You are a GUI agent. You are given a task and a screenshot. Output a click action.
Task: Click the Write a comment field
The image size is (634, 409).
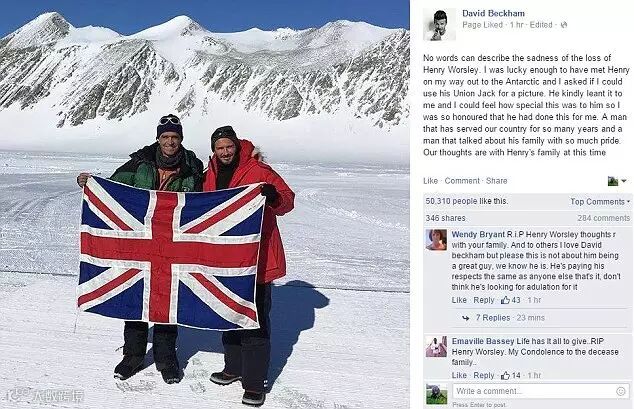[x=540, y=391]
